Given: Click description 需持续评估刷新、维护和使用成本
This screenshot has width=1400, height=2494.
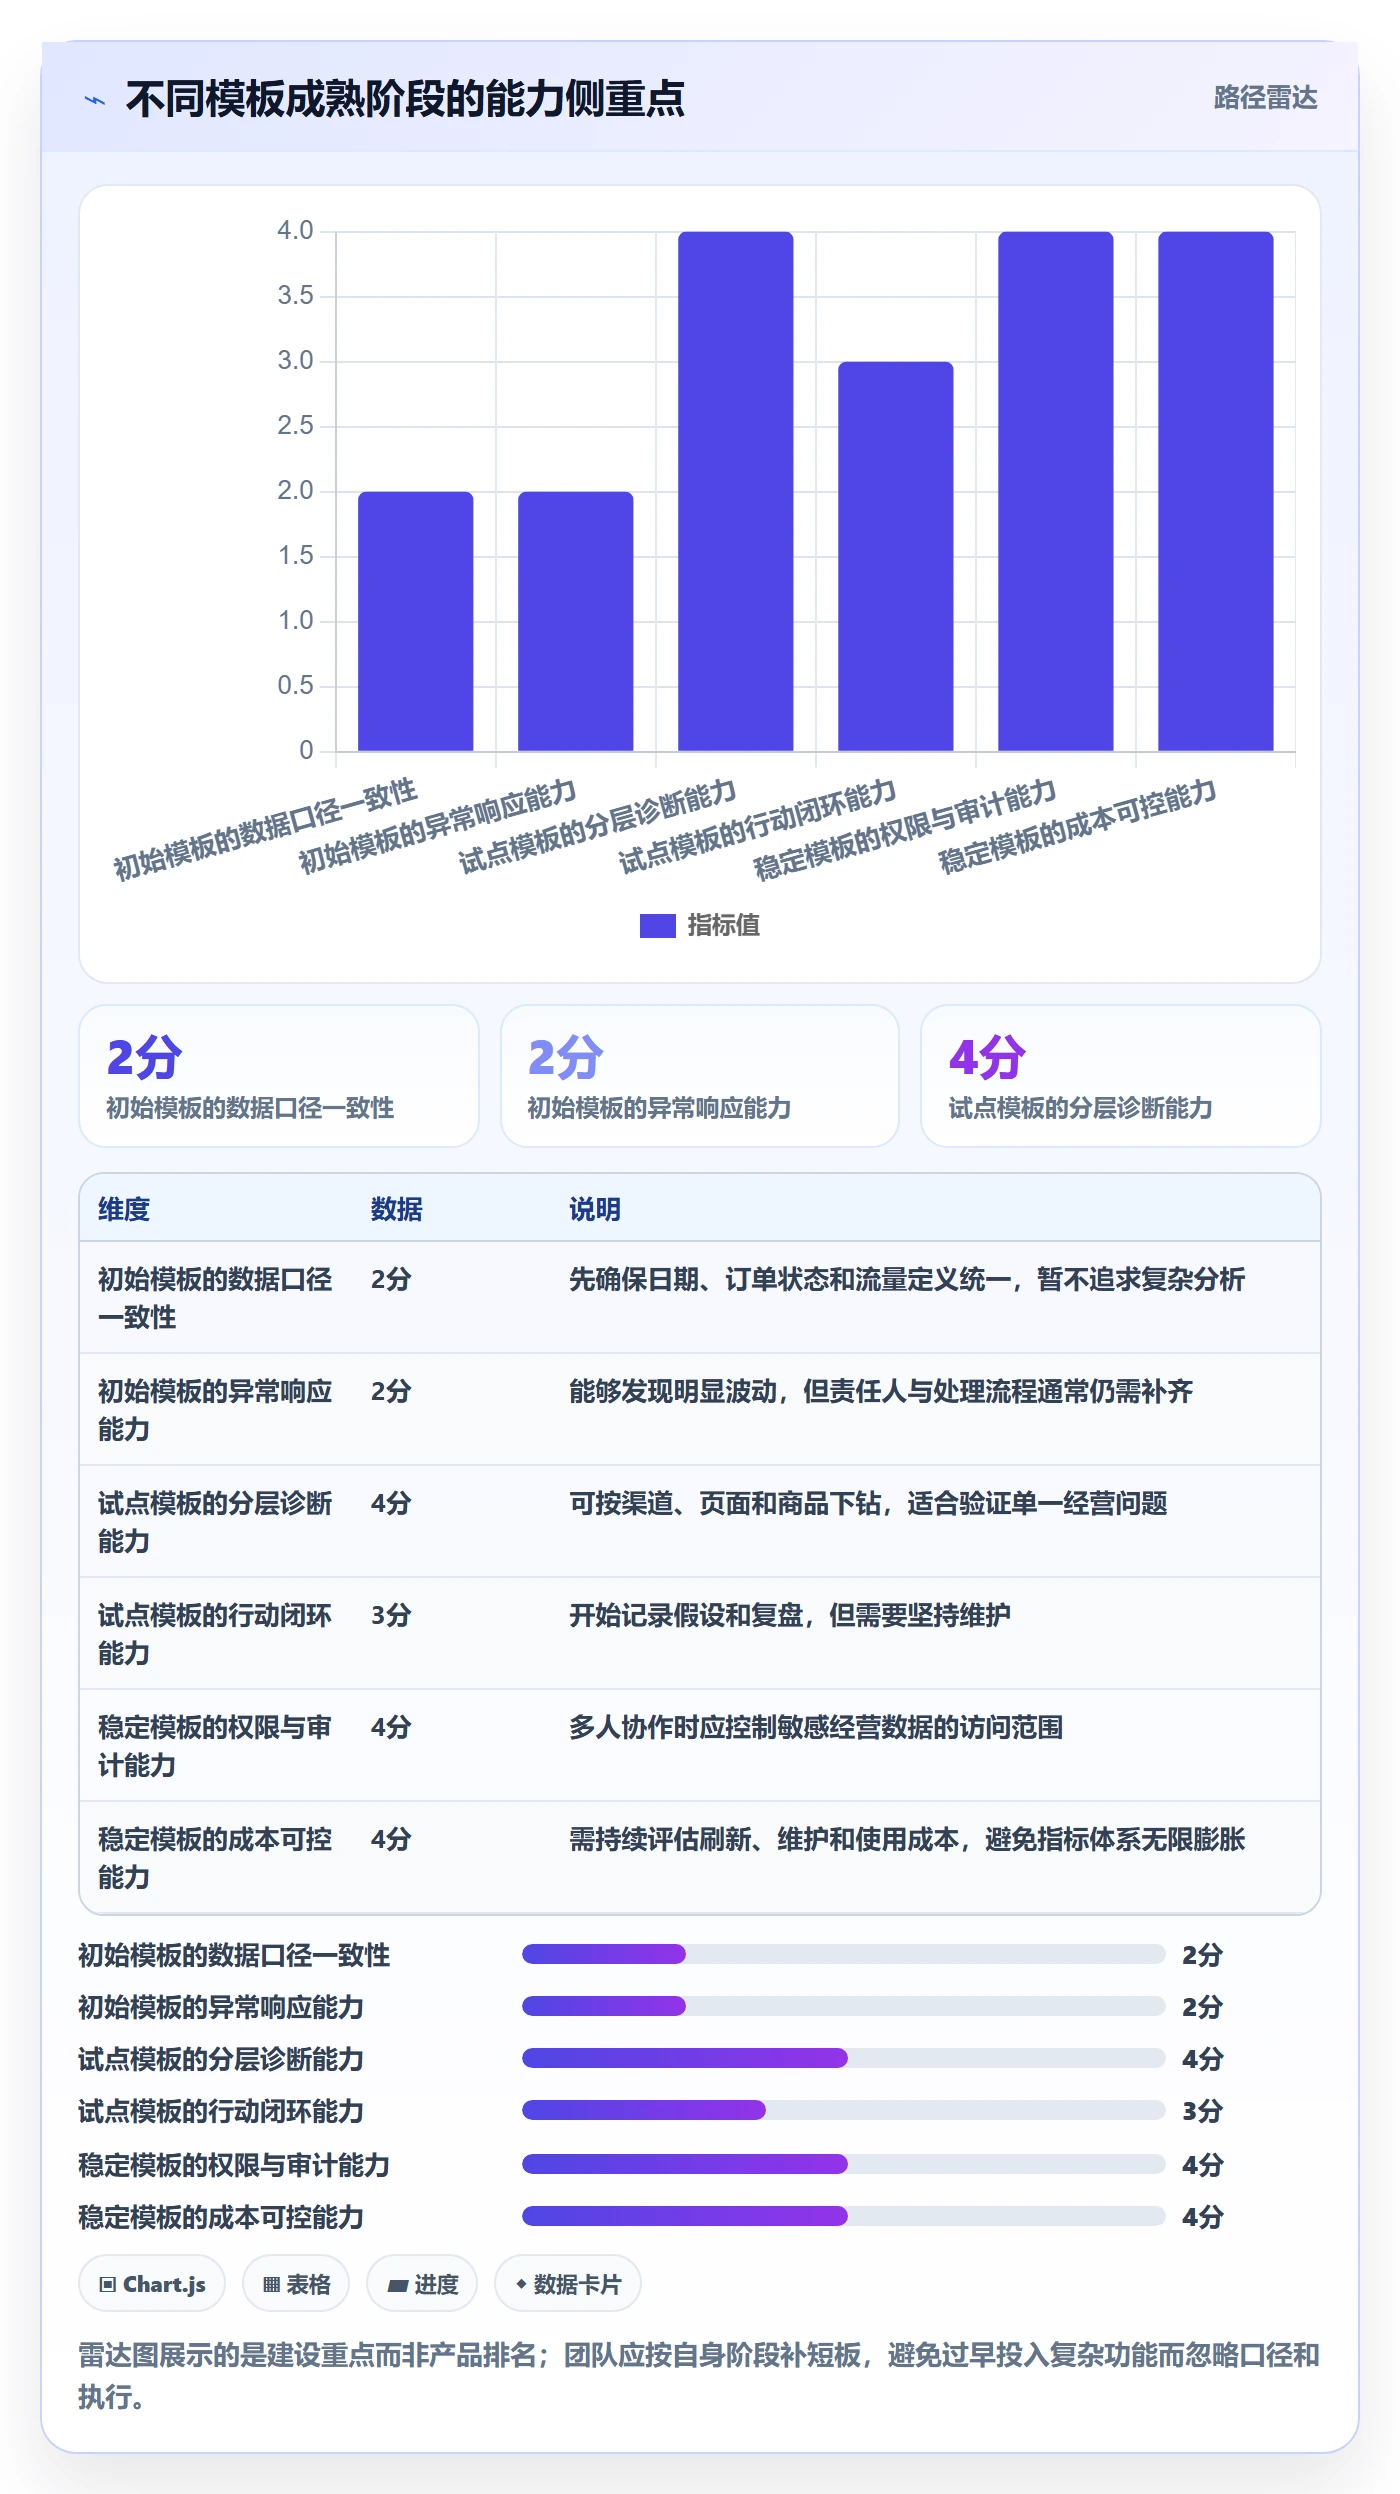Looking at the screenshot, I should coord(907,1839).
